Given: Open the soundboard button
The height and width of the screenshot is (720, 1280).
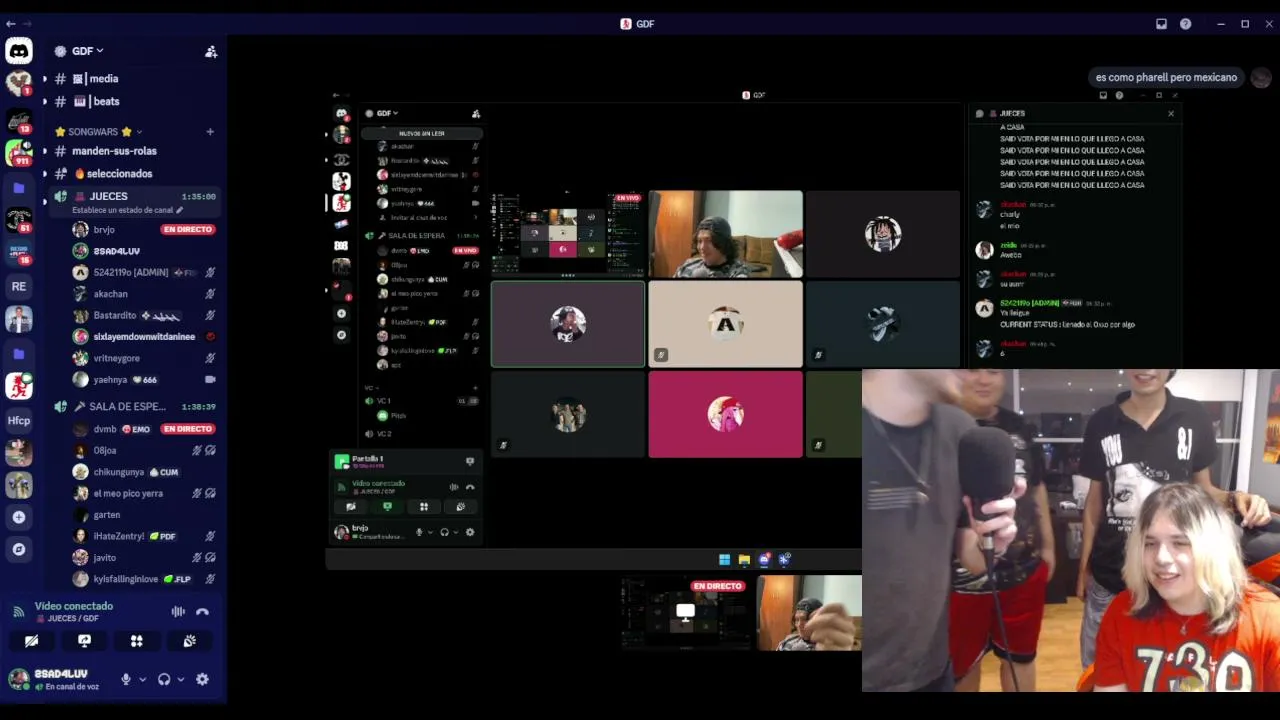Looking at the screenshot, I should 189,641.
